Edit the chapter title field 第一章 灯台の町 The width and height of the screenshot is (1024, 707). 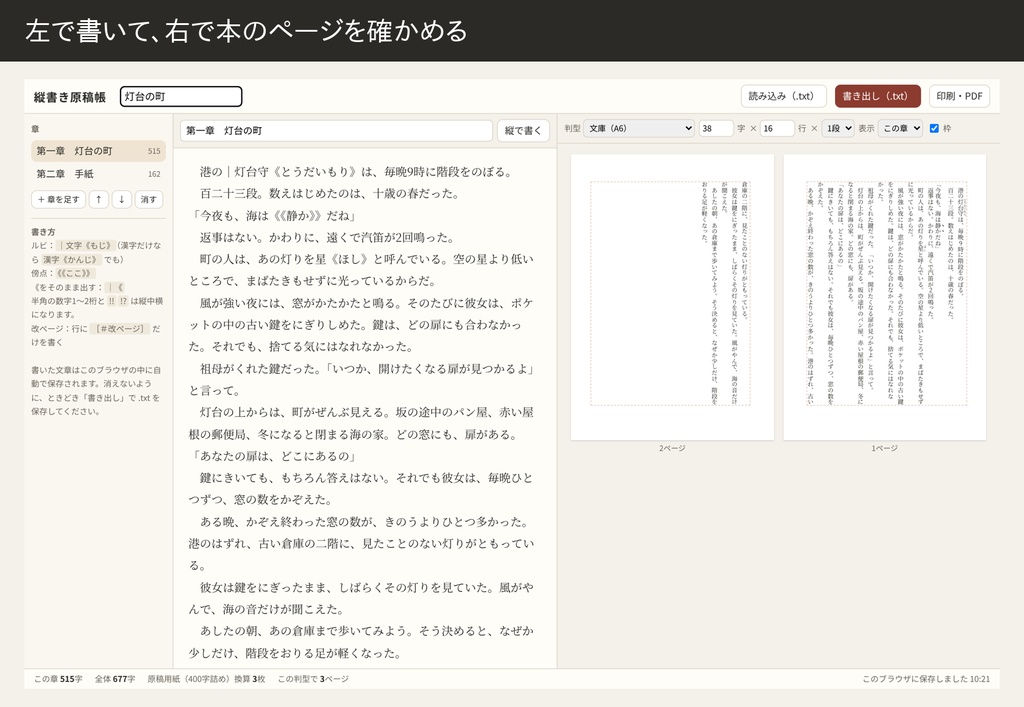coord(336,131)
